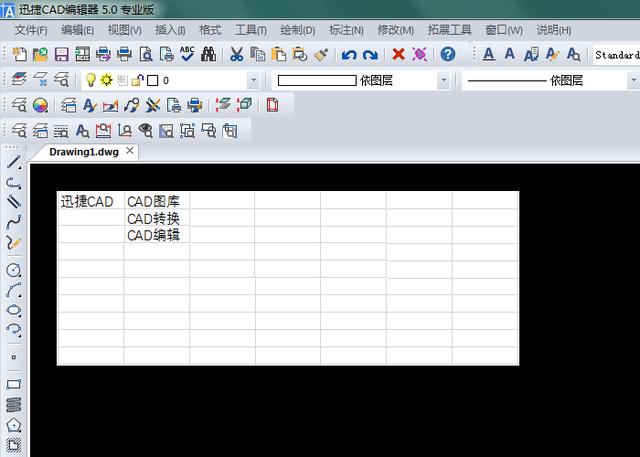Click the table cell containing 迅捷CAD
This screenshot has height=457, width=640.
pyautogui.click(x=89, y=201)
